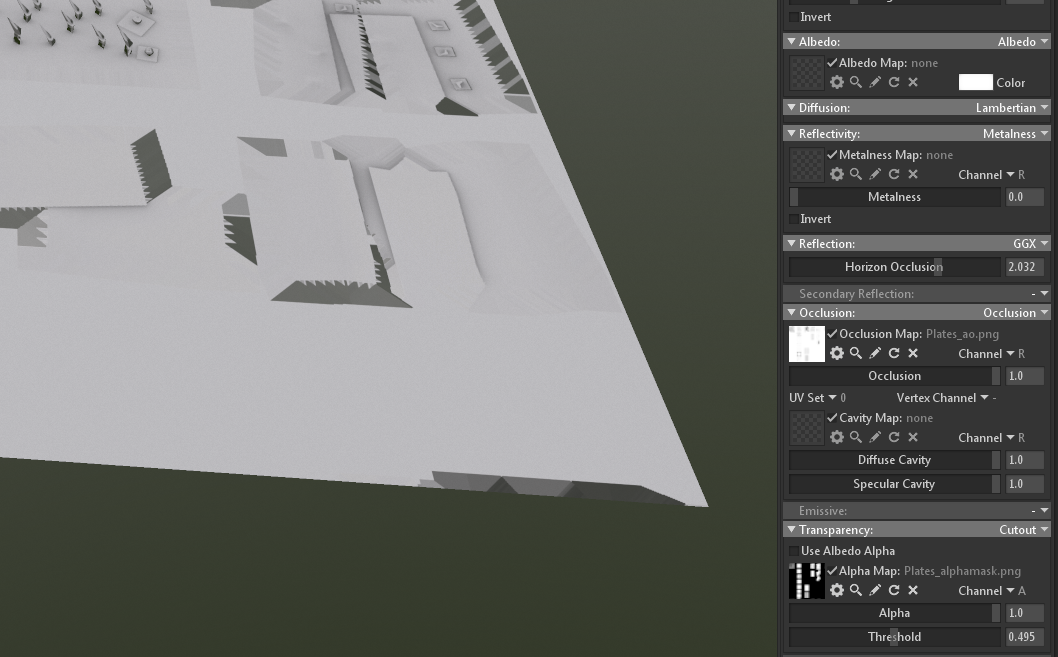Viewport: 1058px width, 657px height.
Task: Toggle the Cavity Map checkmark
Action: pyautogui.click(x=832, y=418)
